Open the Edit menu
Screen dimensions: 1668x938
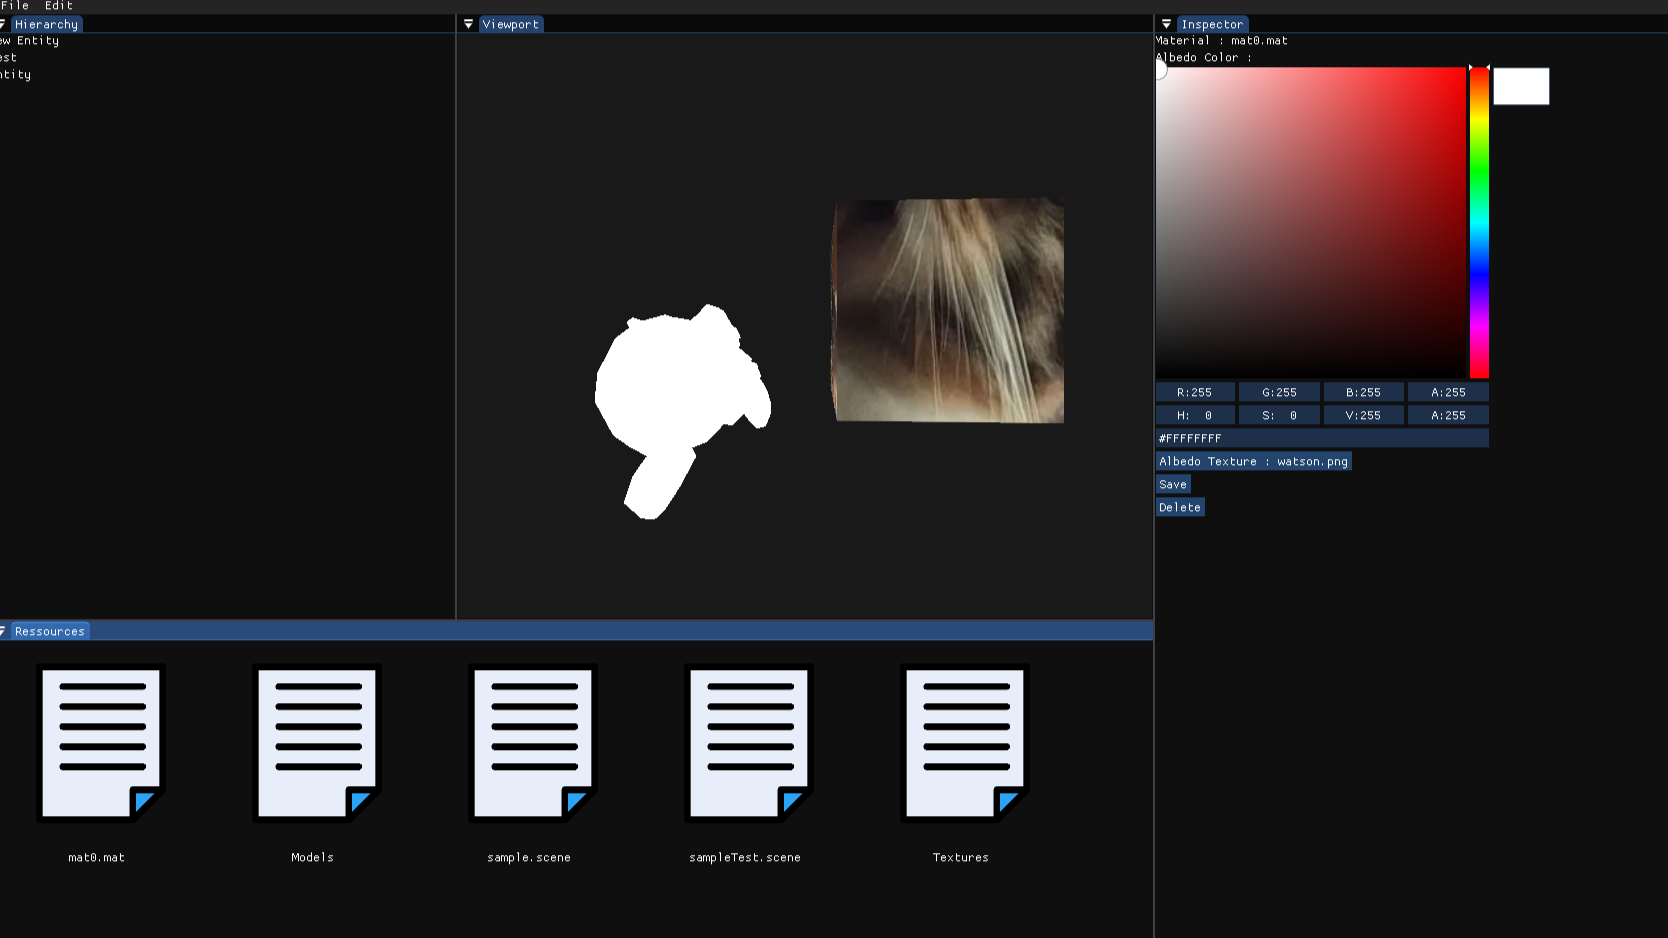[58, 6]
